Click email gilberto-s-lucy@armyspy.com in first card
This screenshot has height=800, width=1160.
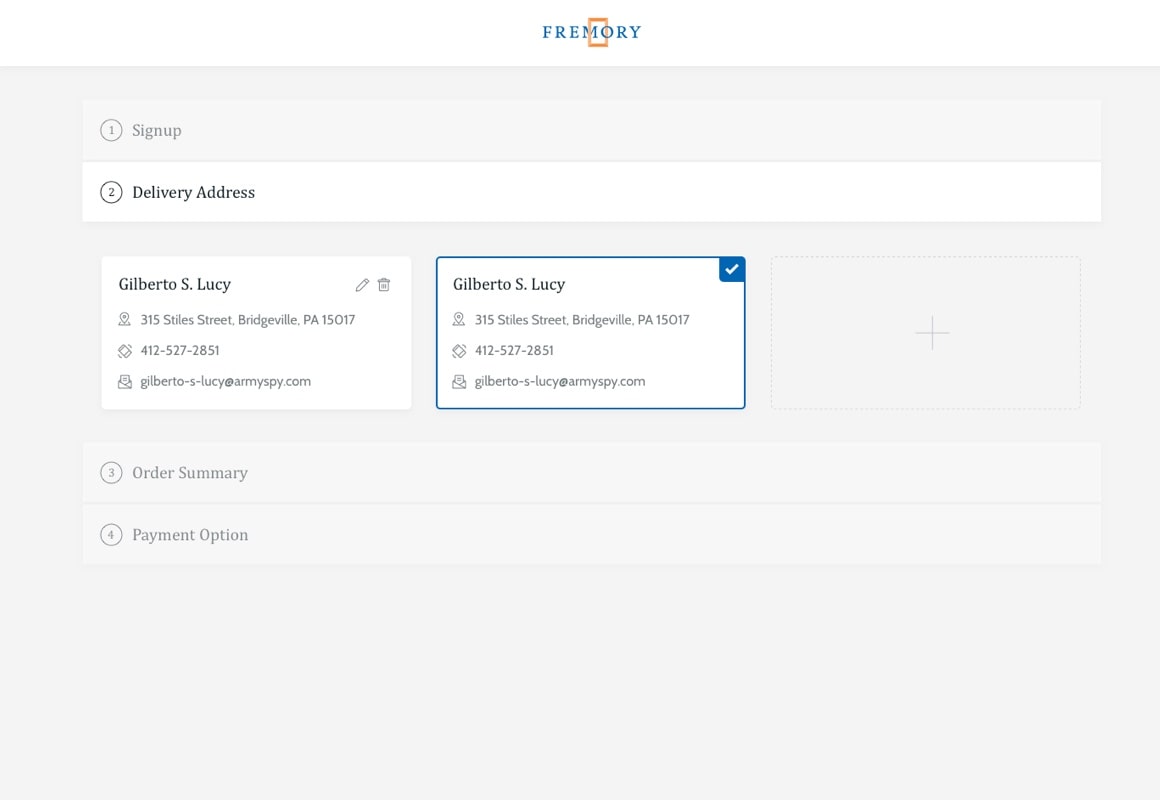(225, 381)
